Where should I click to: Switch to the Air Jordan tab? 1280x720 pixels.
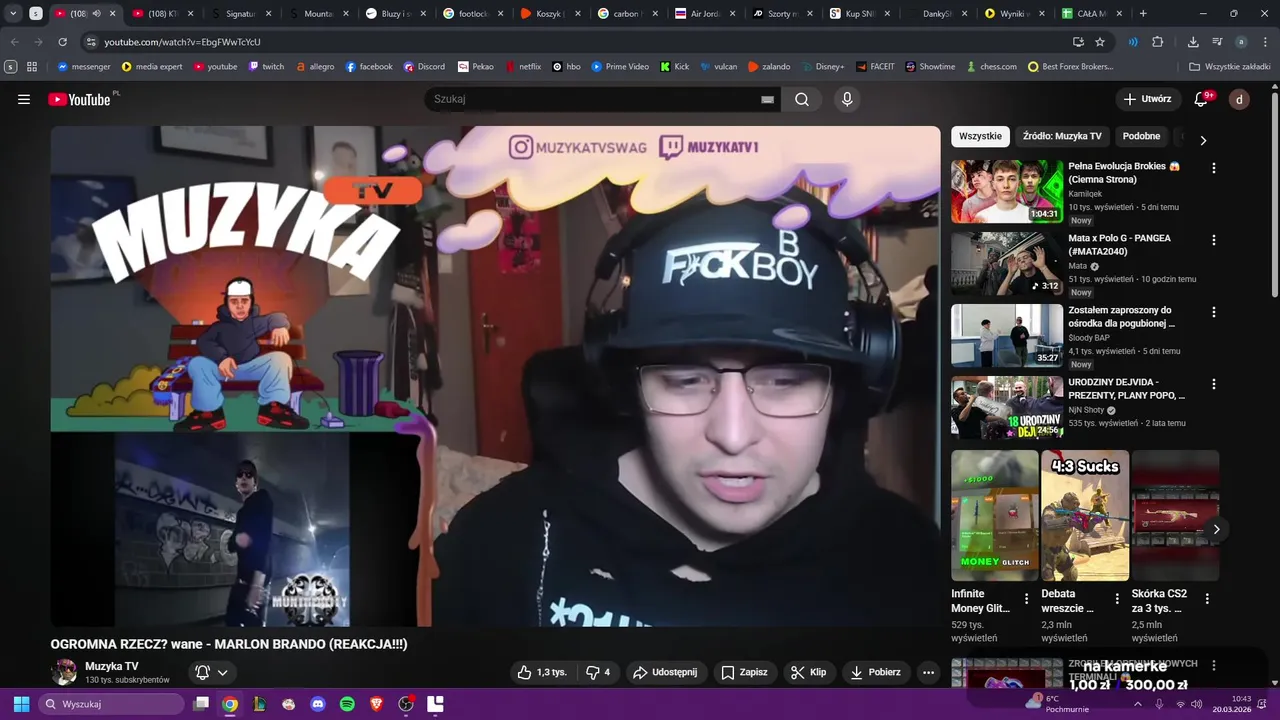pyautogui.click(x=698, y=14)
